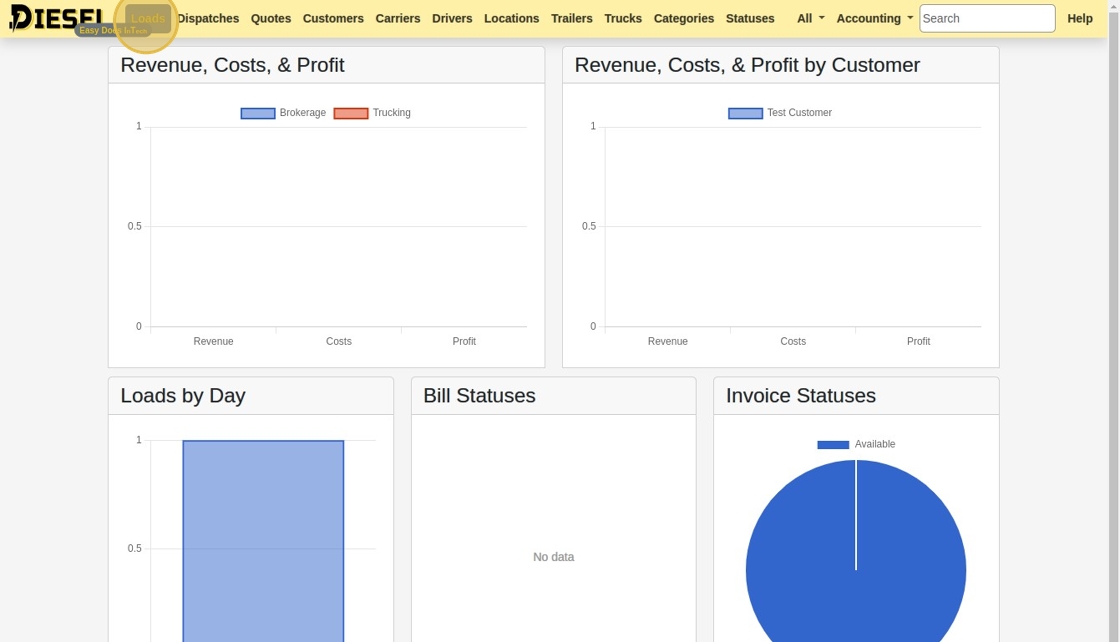Click the 'Loads by Day' heading
Screen dimensions: 1120x642
(x=183, y=396)
